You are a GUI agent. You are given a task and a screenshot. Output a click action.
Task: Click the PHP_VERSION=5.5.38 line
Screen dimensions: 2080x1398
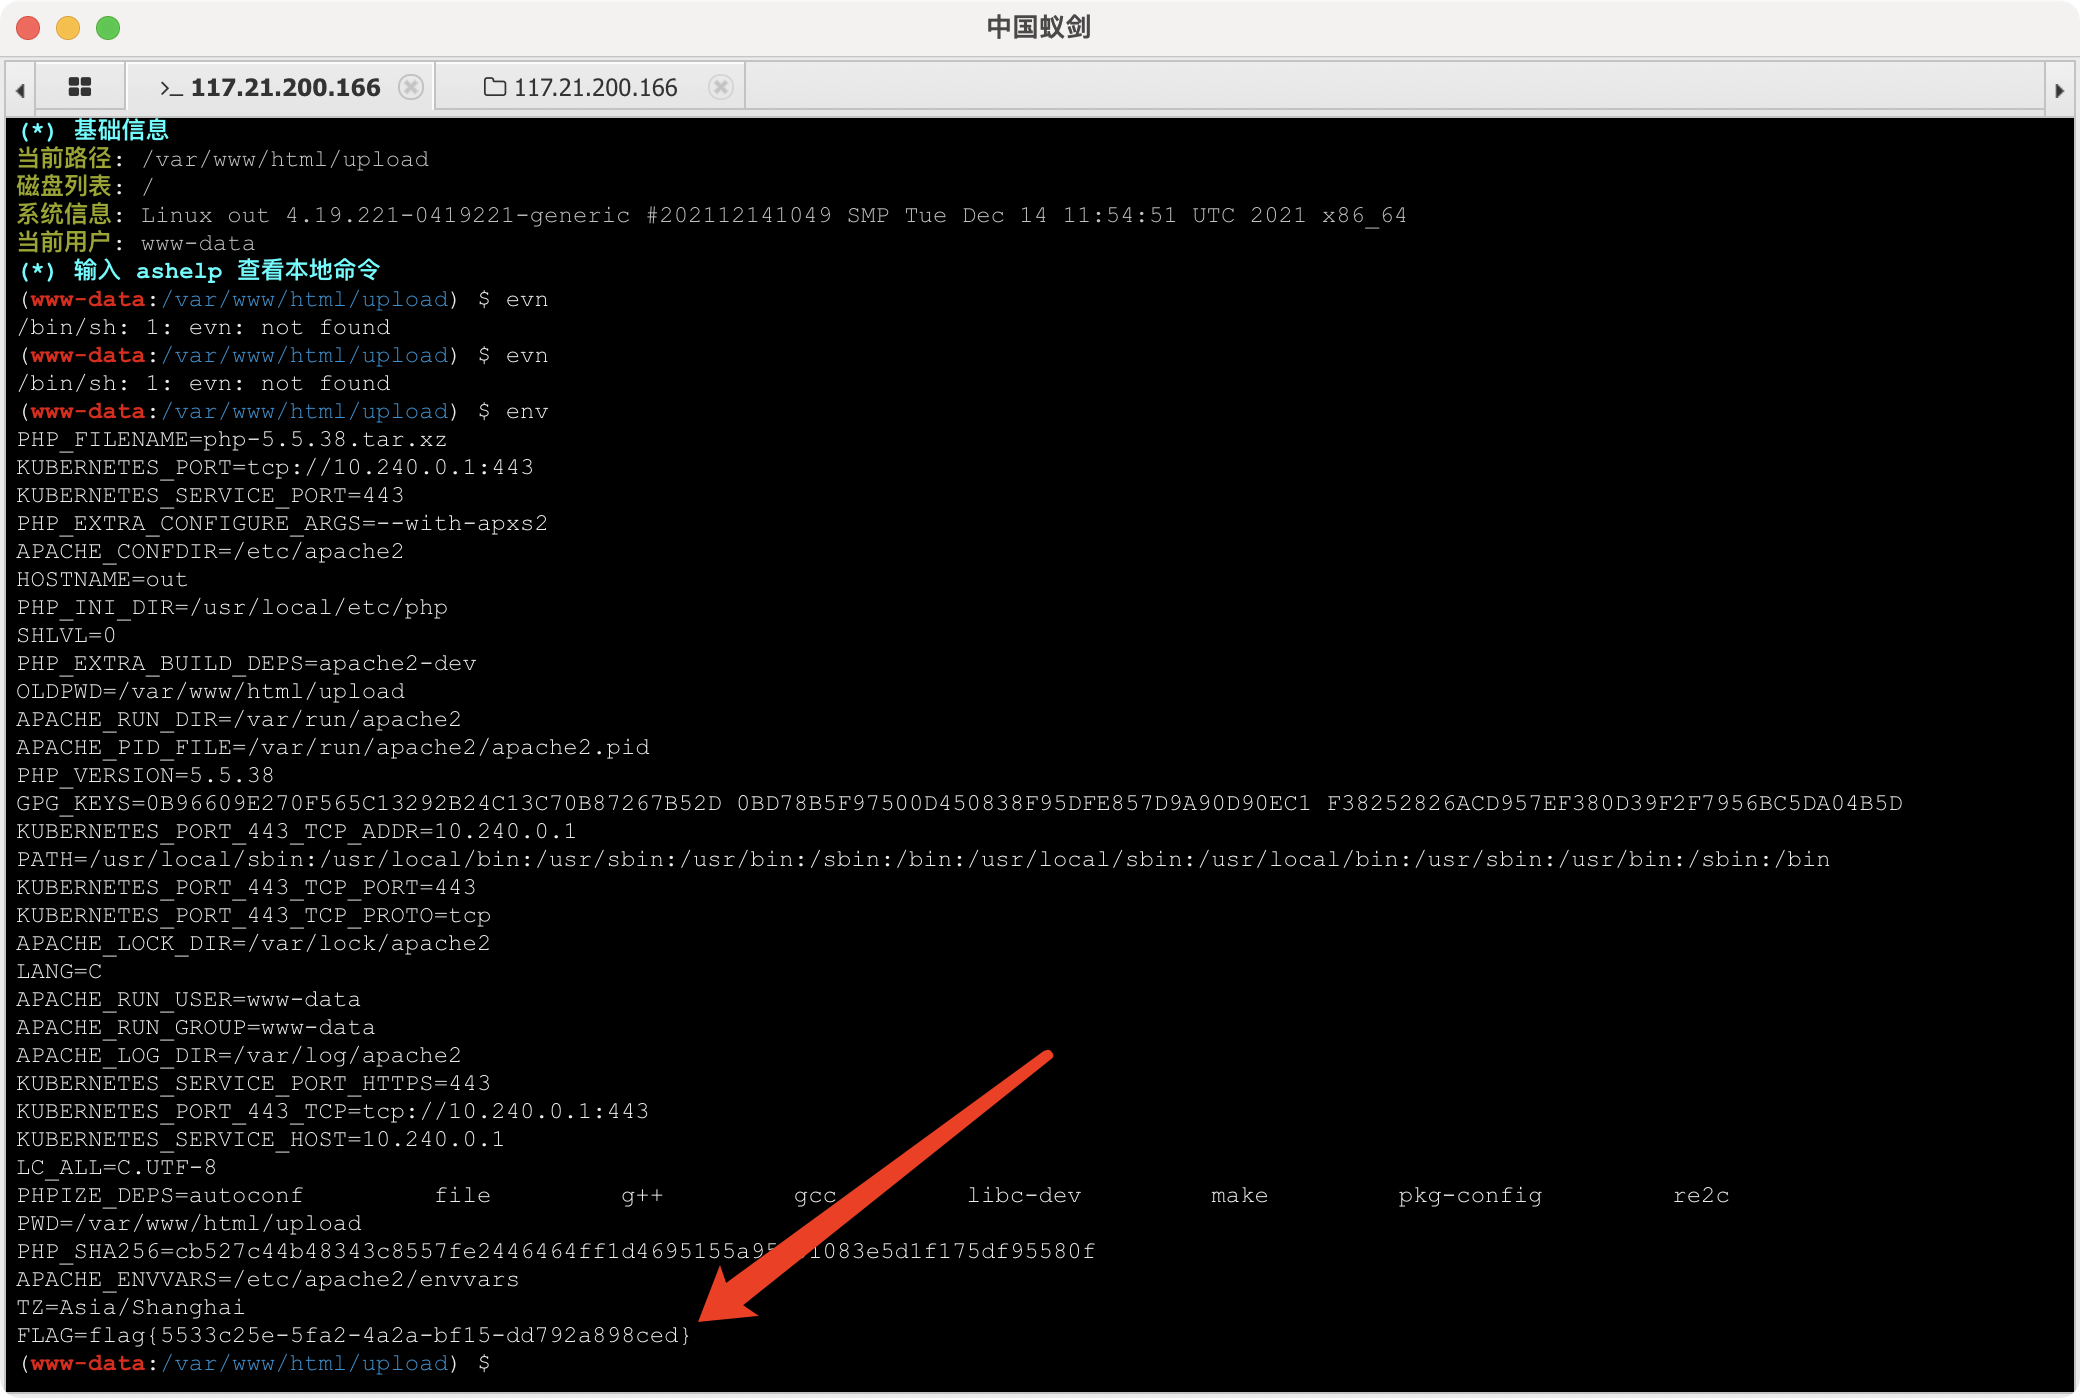pos(146,775)
